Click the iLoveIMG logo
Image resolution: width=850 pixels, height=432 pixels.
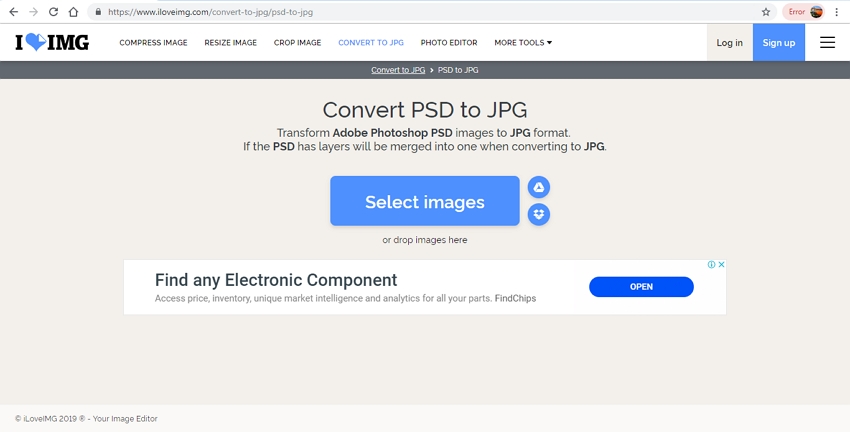pos(52,43)
